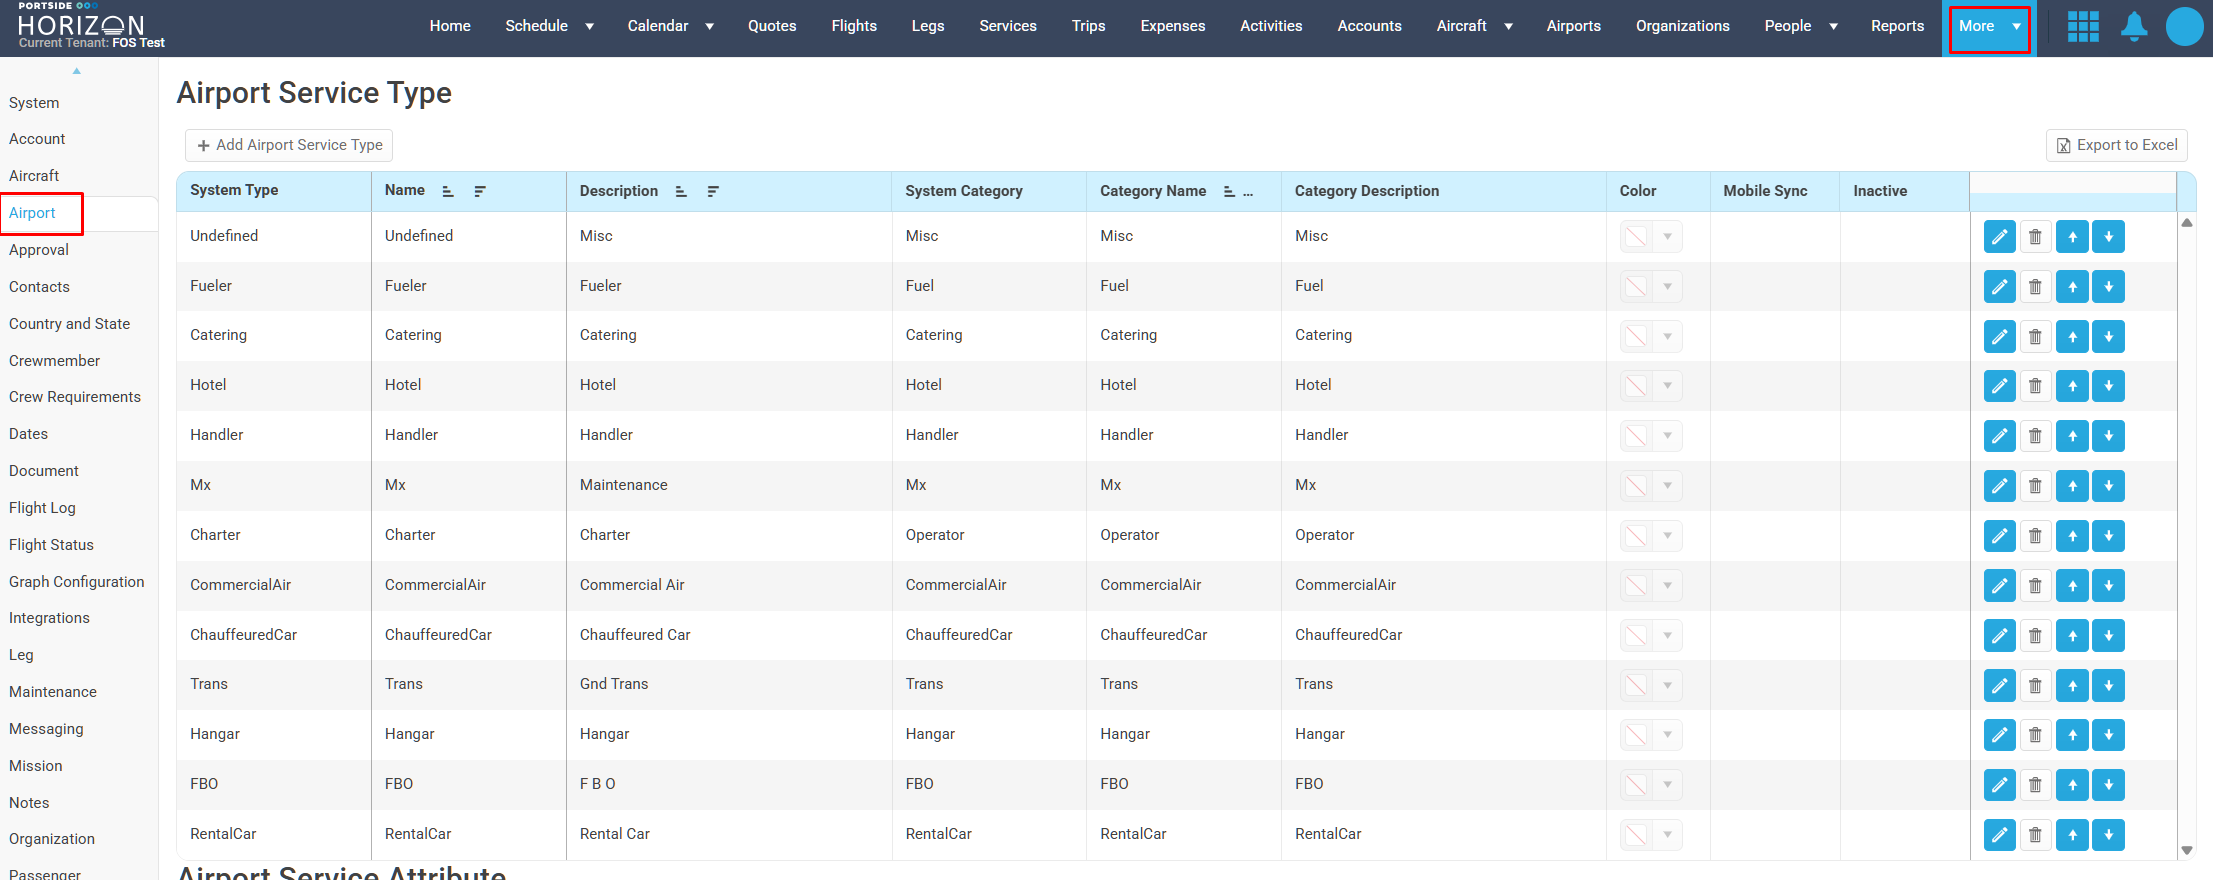Move the Hotel row up with arrow

(2072, 386)
